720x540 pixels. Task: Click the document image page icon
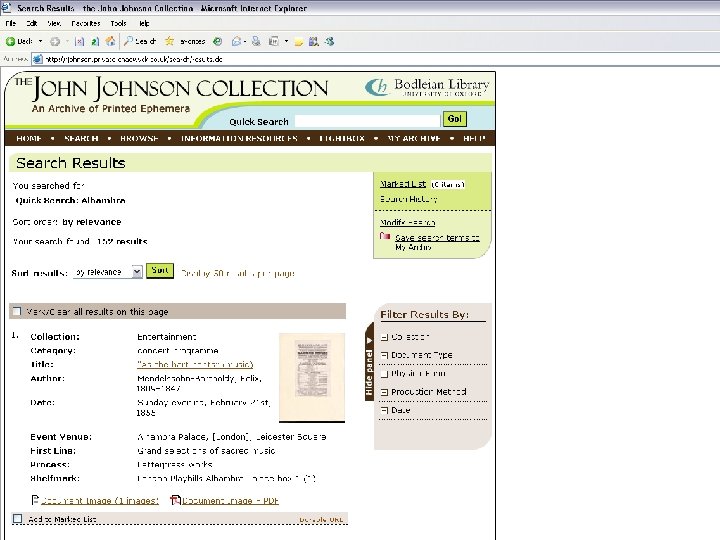point(35,500)
